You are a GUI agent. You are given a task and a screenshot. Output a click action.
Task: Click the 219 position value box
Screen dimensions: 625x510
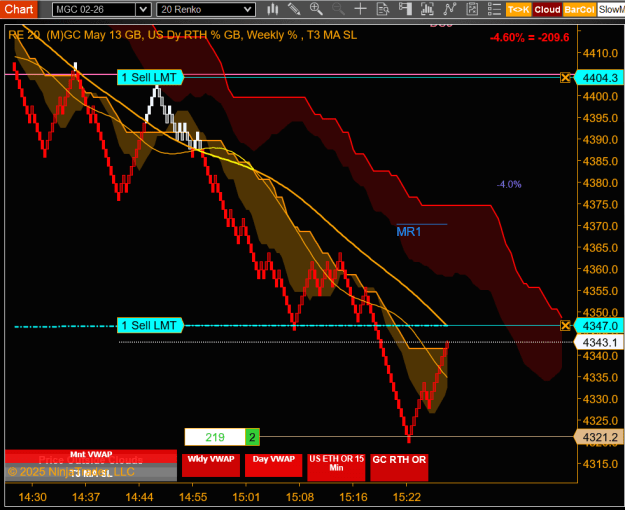pos(215,437)
